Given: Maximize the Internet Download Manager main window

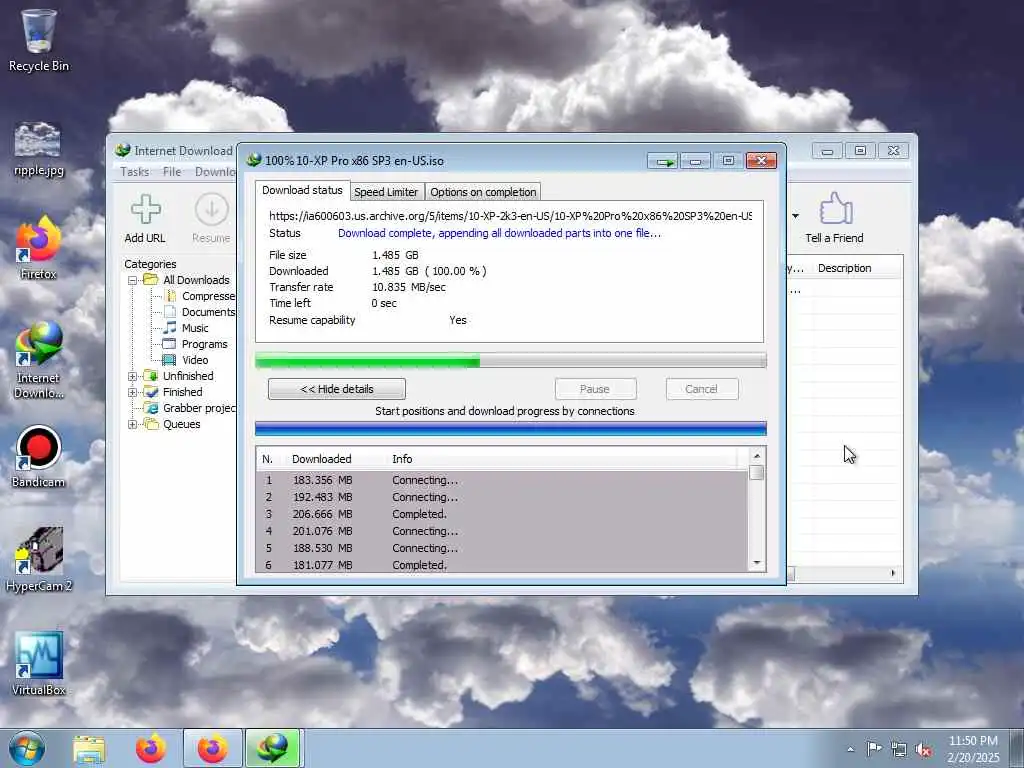Looking at the screenshot, I should (860, 151).
